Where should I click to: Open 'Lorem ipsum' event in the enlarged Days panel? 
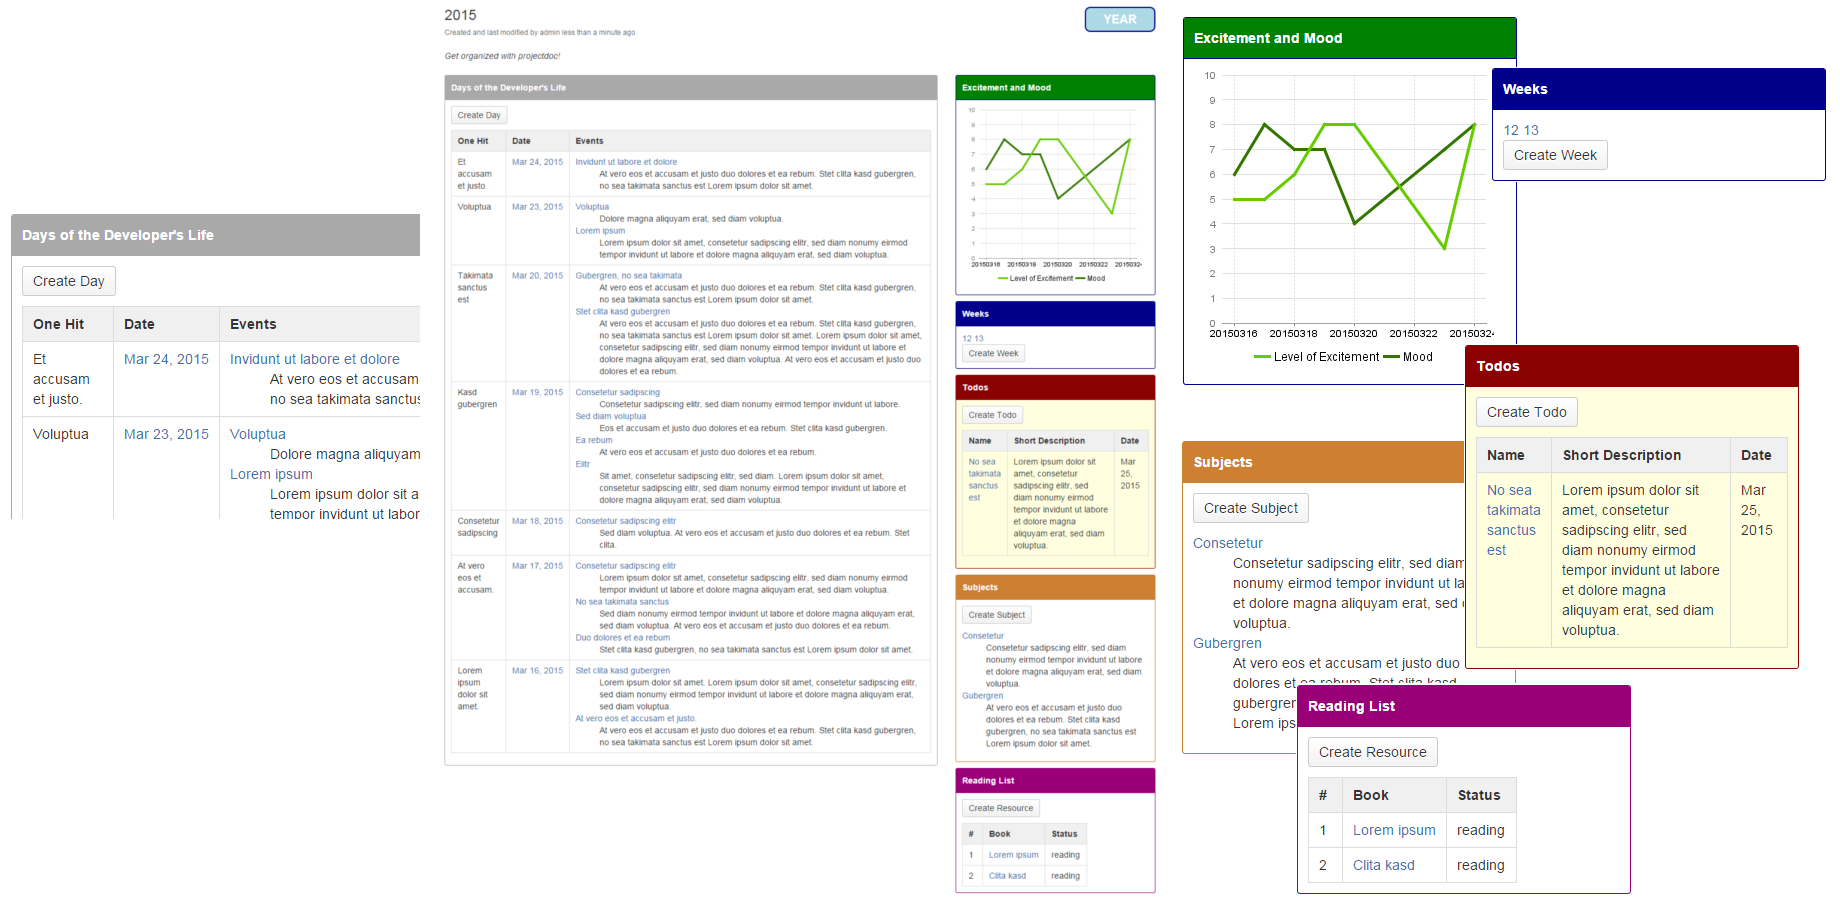(271, 474)
